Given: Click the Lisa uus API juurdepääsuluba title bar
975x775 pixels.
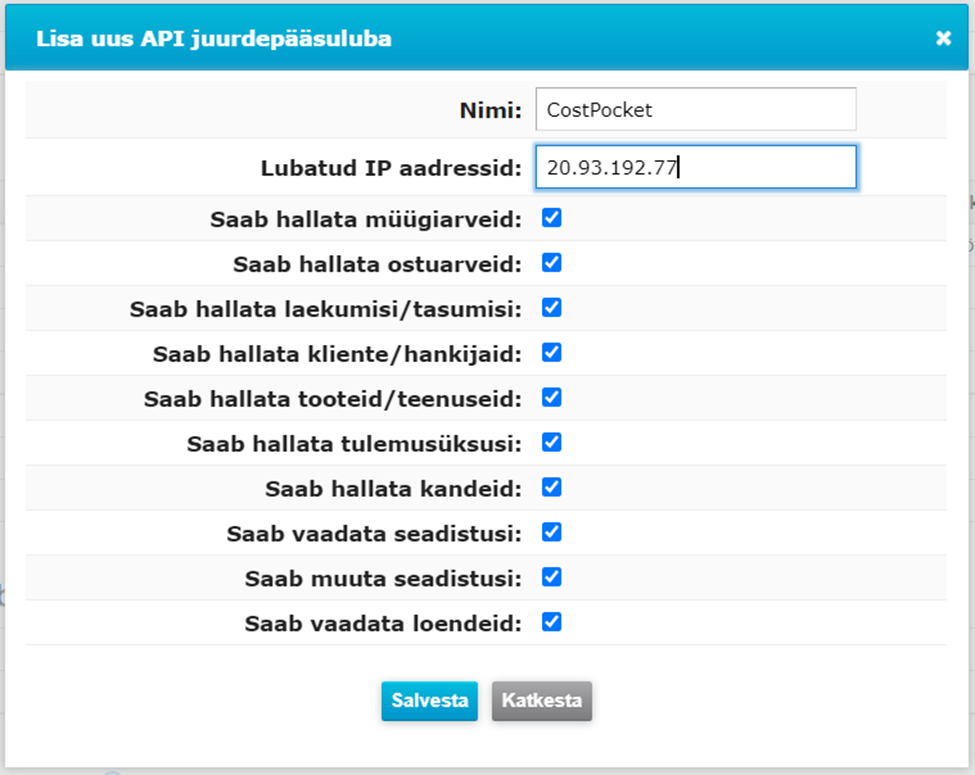Looking at the screenshot, I should [x=487, y=38].
